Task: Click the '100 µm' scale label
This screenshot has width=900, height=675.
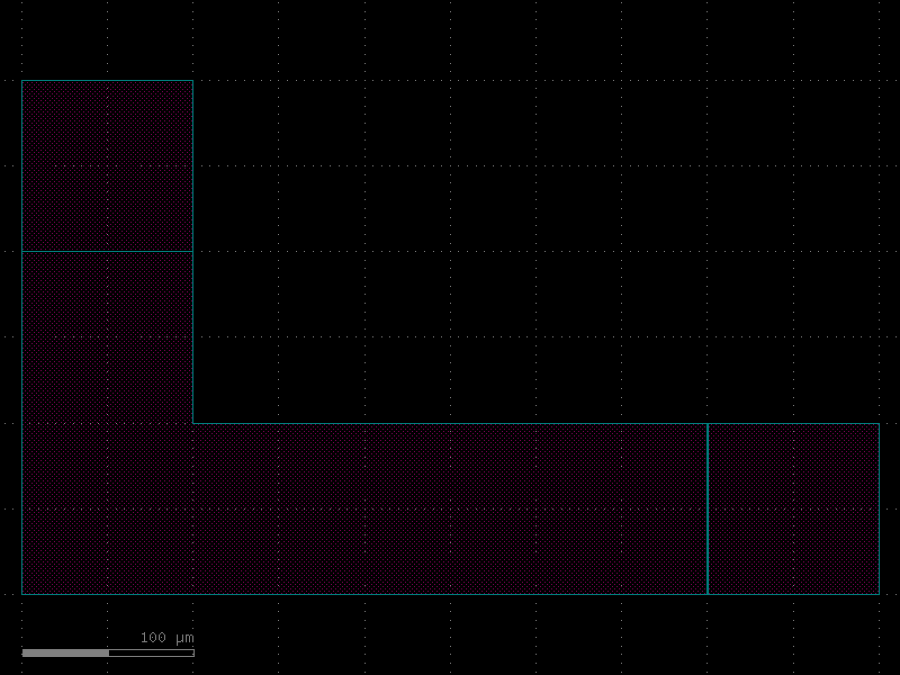Action: click(x=167, y=638)
